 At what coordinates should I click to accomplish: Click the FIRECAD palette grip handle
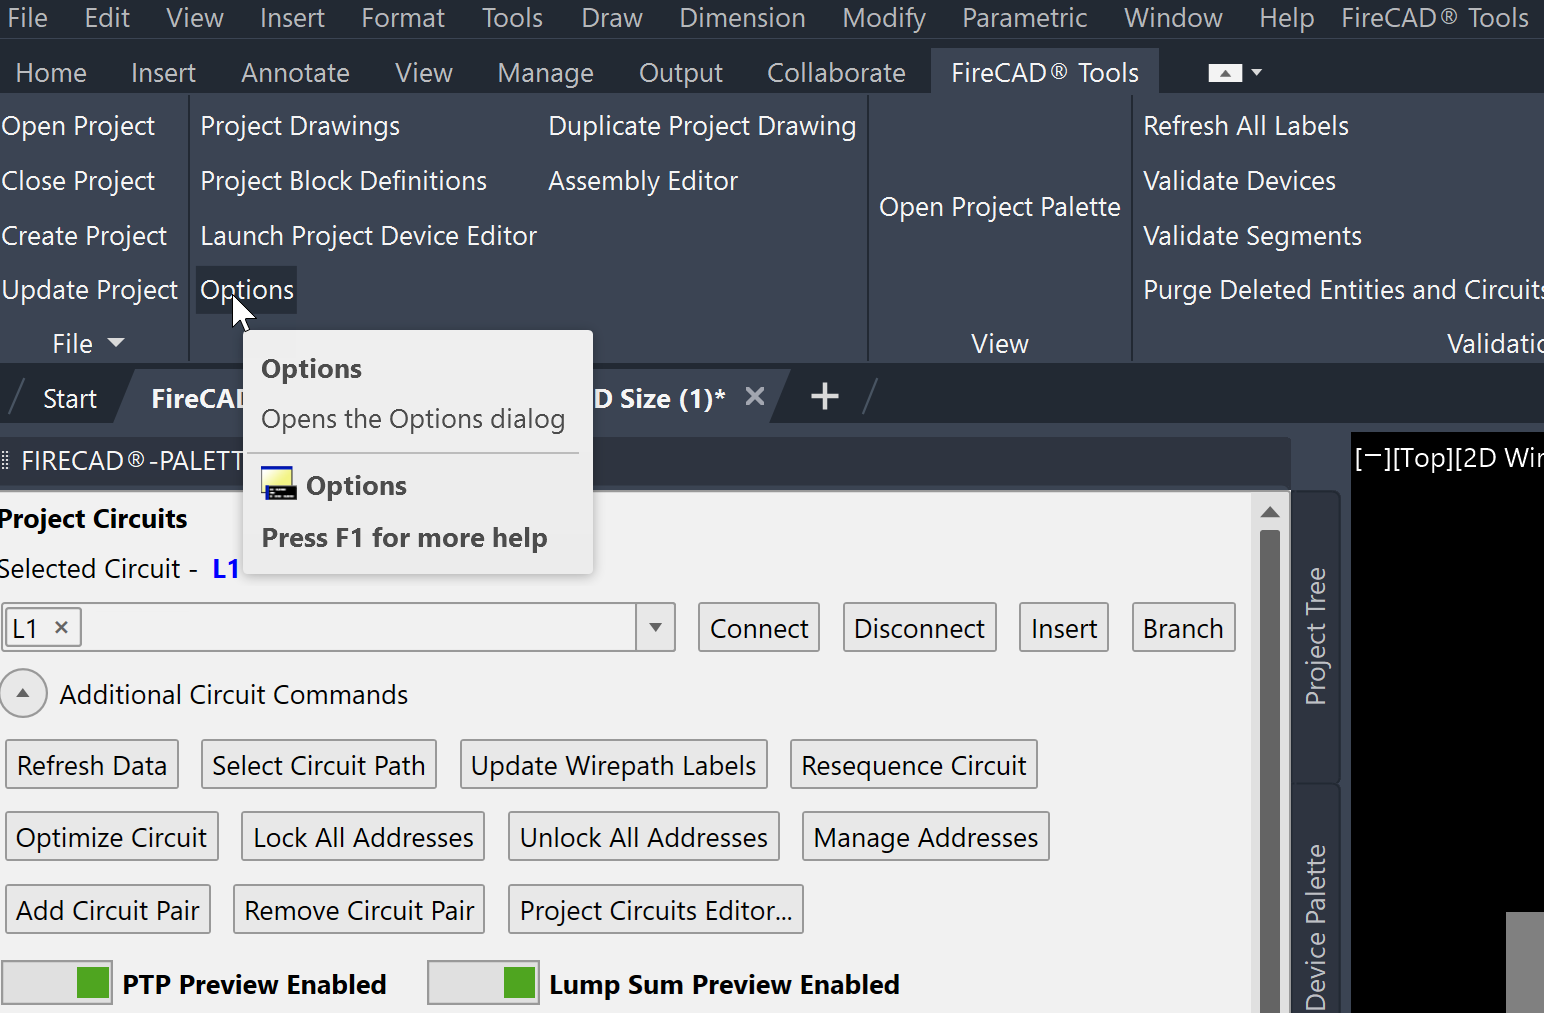click(5, 460)
